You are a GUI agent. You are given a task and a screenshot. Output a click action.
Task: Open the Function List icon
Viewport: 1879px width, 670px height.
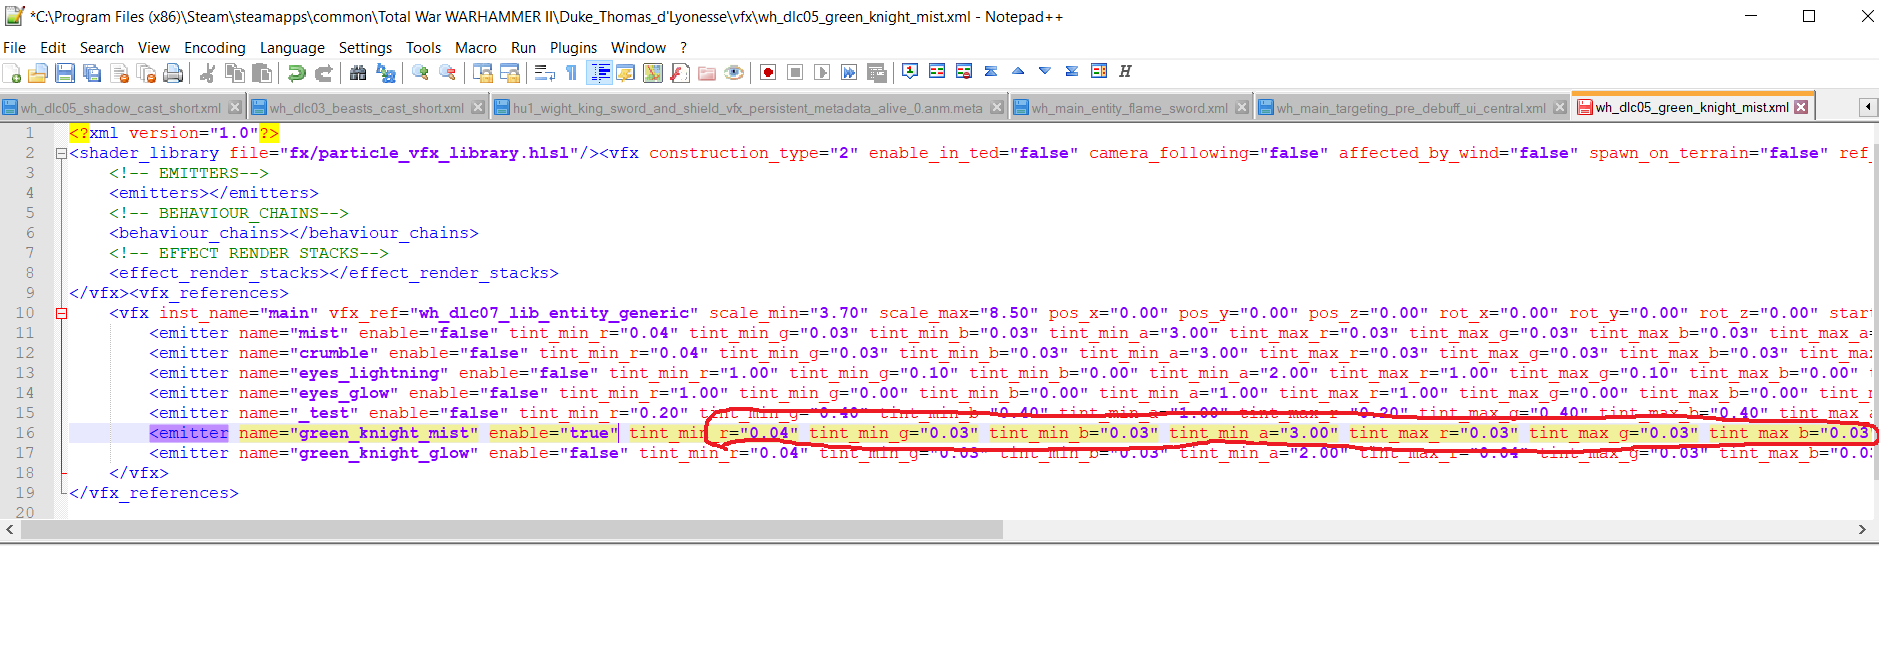coord(680,72)
